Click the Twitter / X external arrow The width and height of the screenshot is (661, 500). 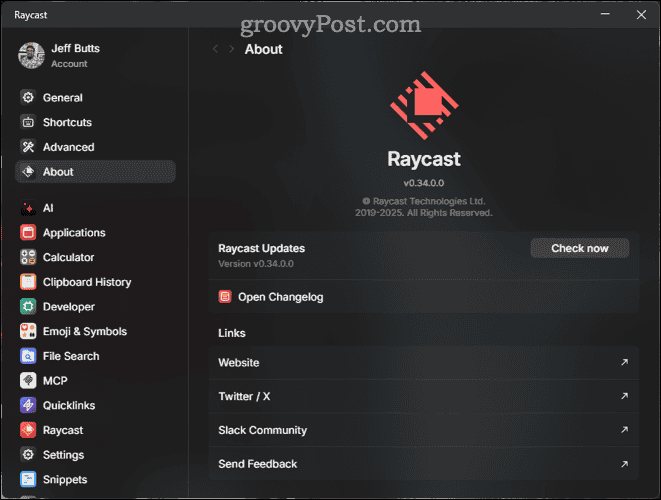point(624,396)
